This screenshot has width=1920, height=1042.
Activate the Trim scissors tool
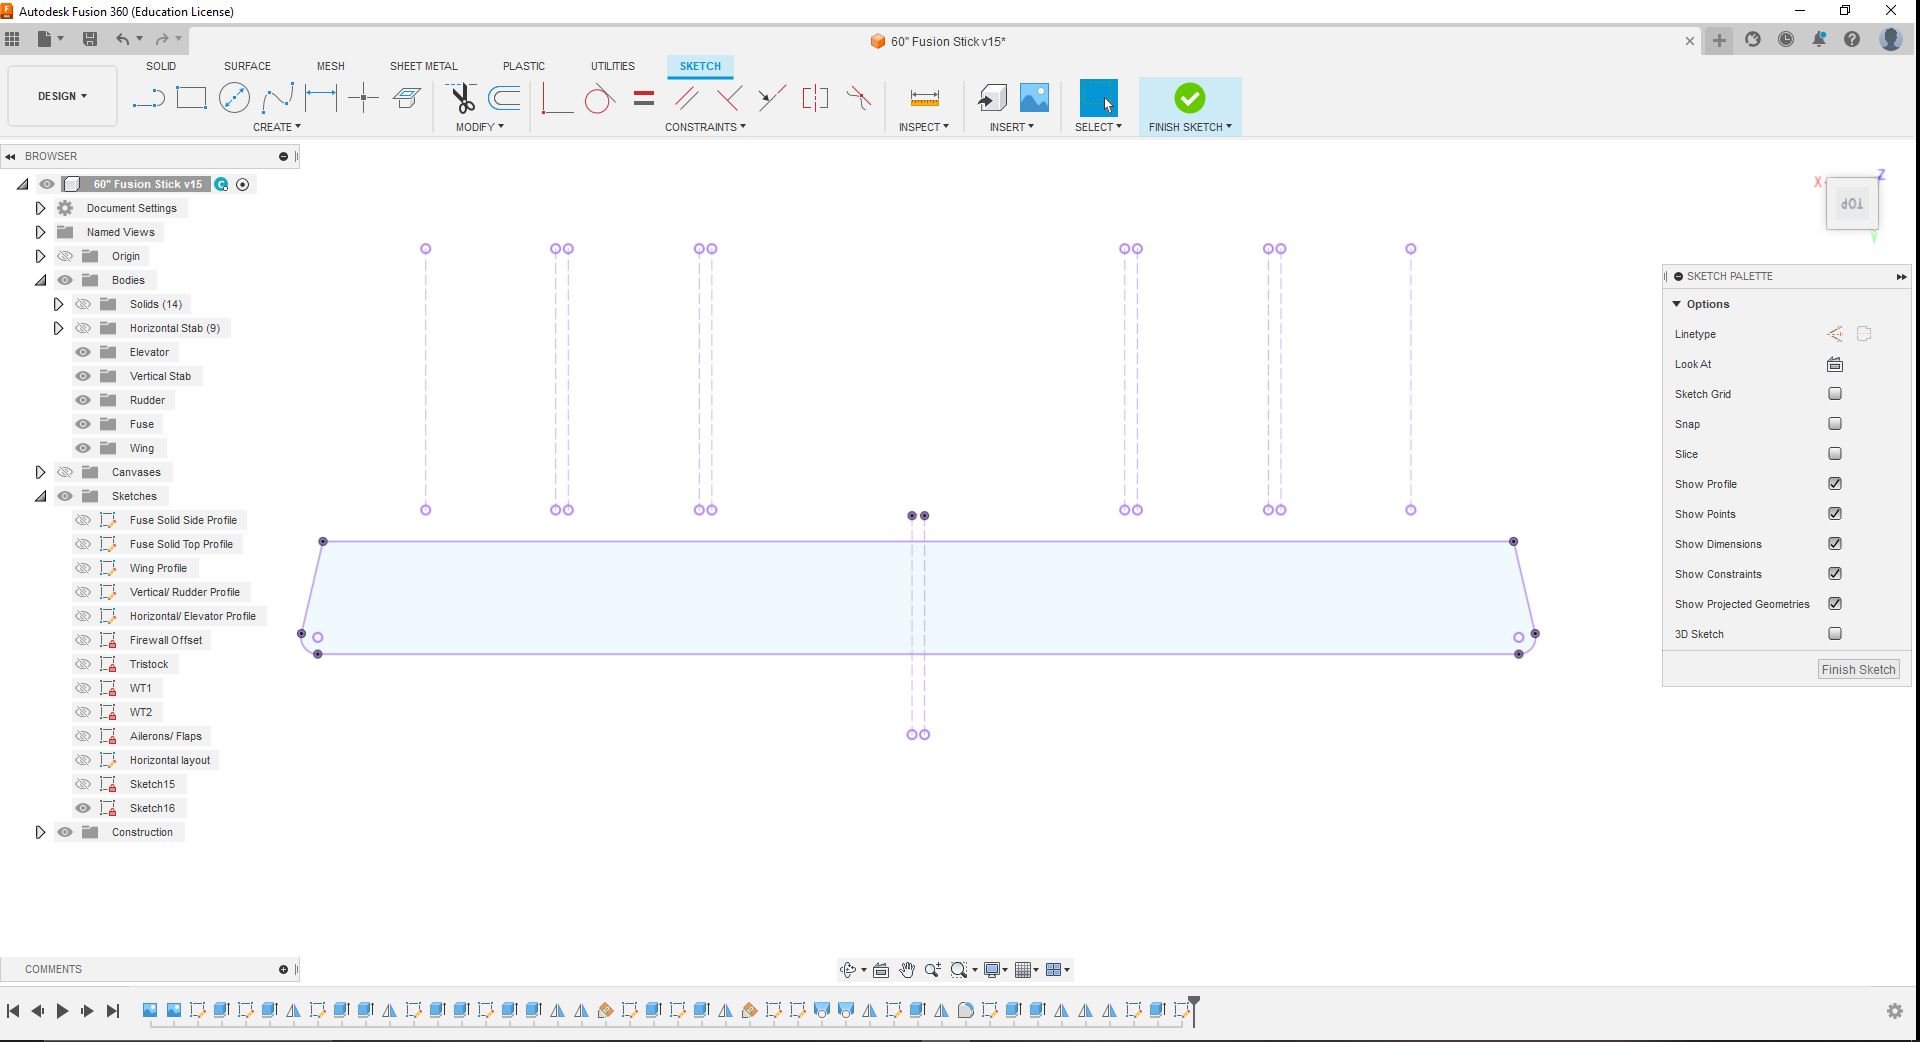click(462, 98)
